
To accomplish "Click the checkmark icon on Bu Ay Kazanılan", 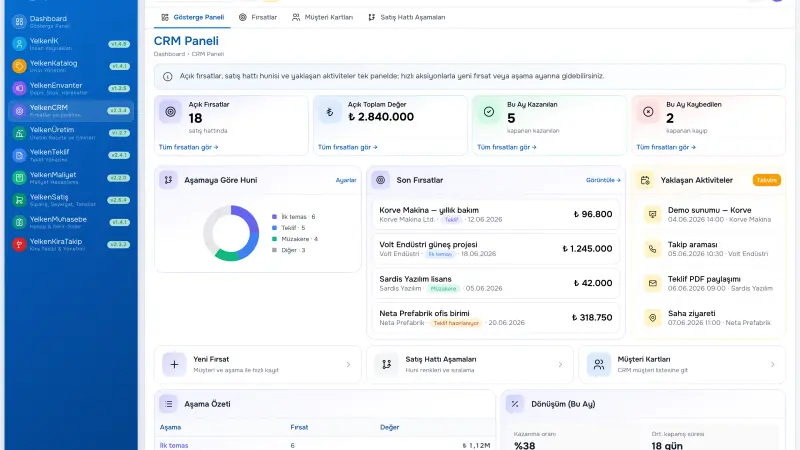I will 489,112.
